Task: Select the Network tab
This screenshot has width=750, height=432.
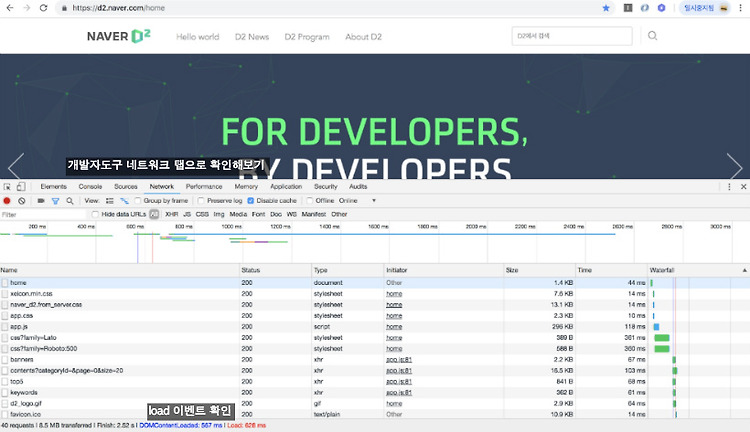Action: (x=162, y=187)
